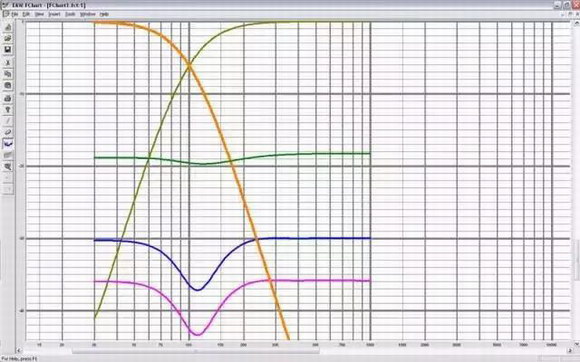Click the Open file icon in left toolbar
Screen dimensions: 580x362
click(x=8, y=38)
